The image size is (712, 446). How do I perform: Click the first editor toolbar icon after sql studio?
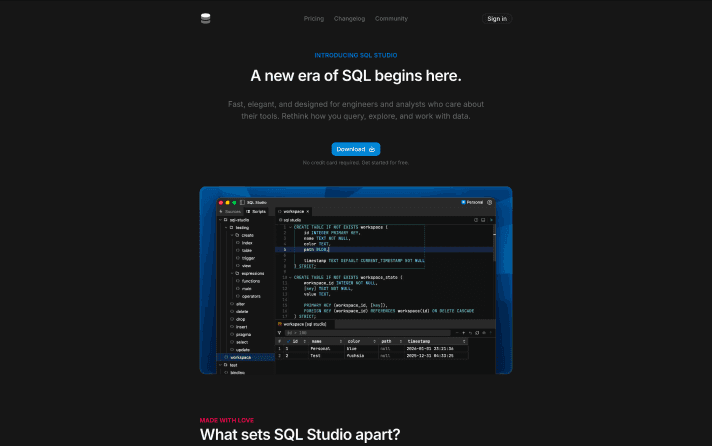click(x=476, y=220)
